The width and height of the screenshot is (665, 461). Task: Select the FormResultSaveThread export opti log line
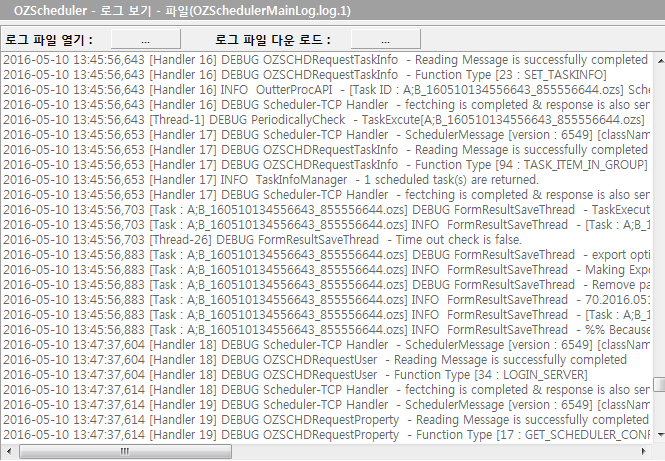(327, 254)
